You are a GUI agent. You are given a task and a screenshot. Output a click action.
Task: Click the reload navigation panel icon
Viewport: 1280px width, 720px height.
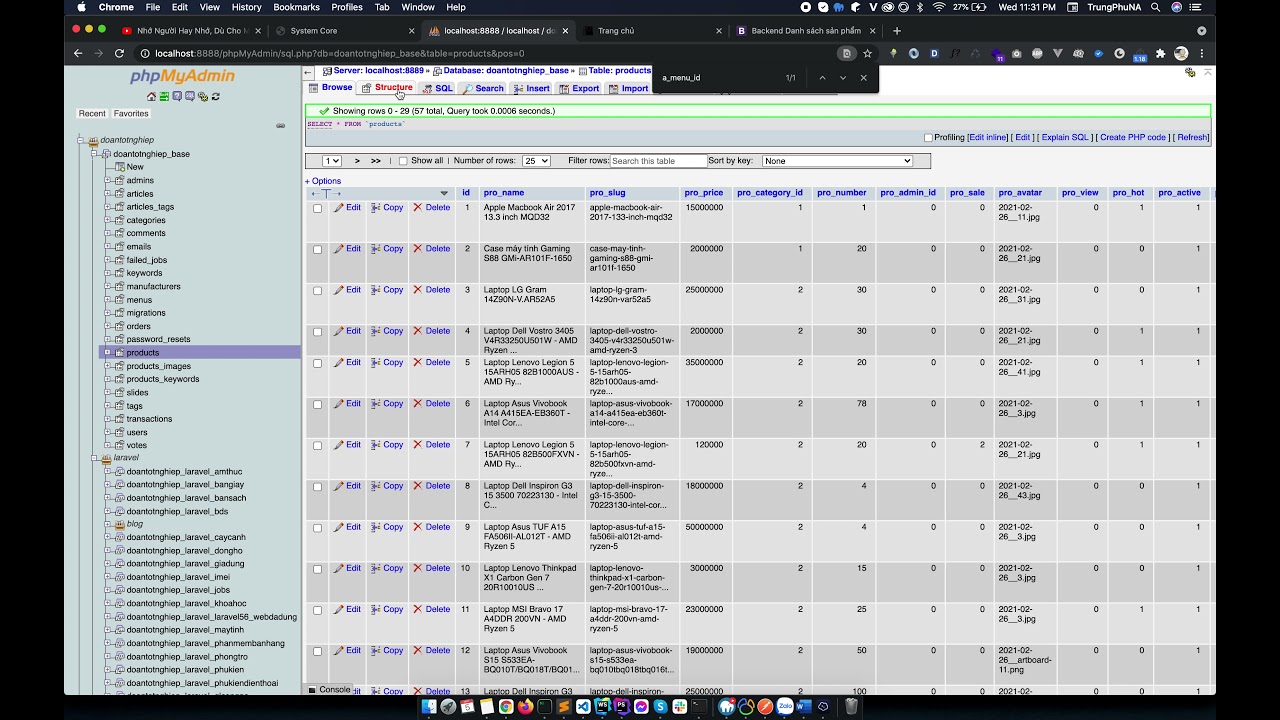click(216, 96)
